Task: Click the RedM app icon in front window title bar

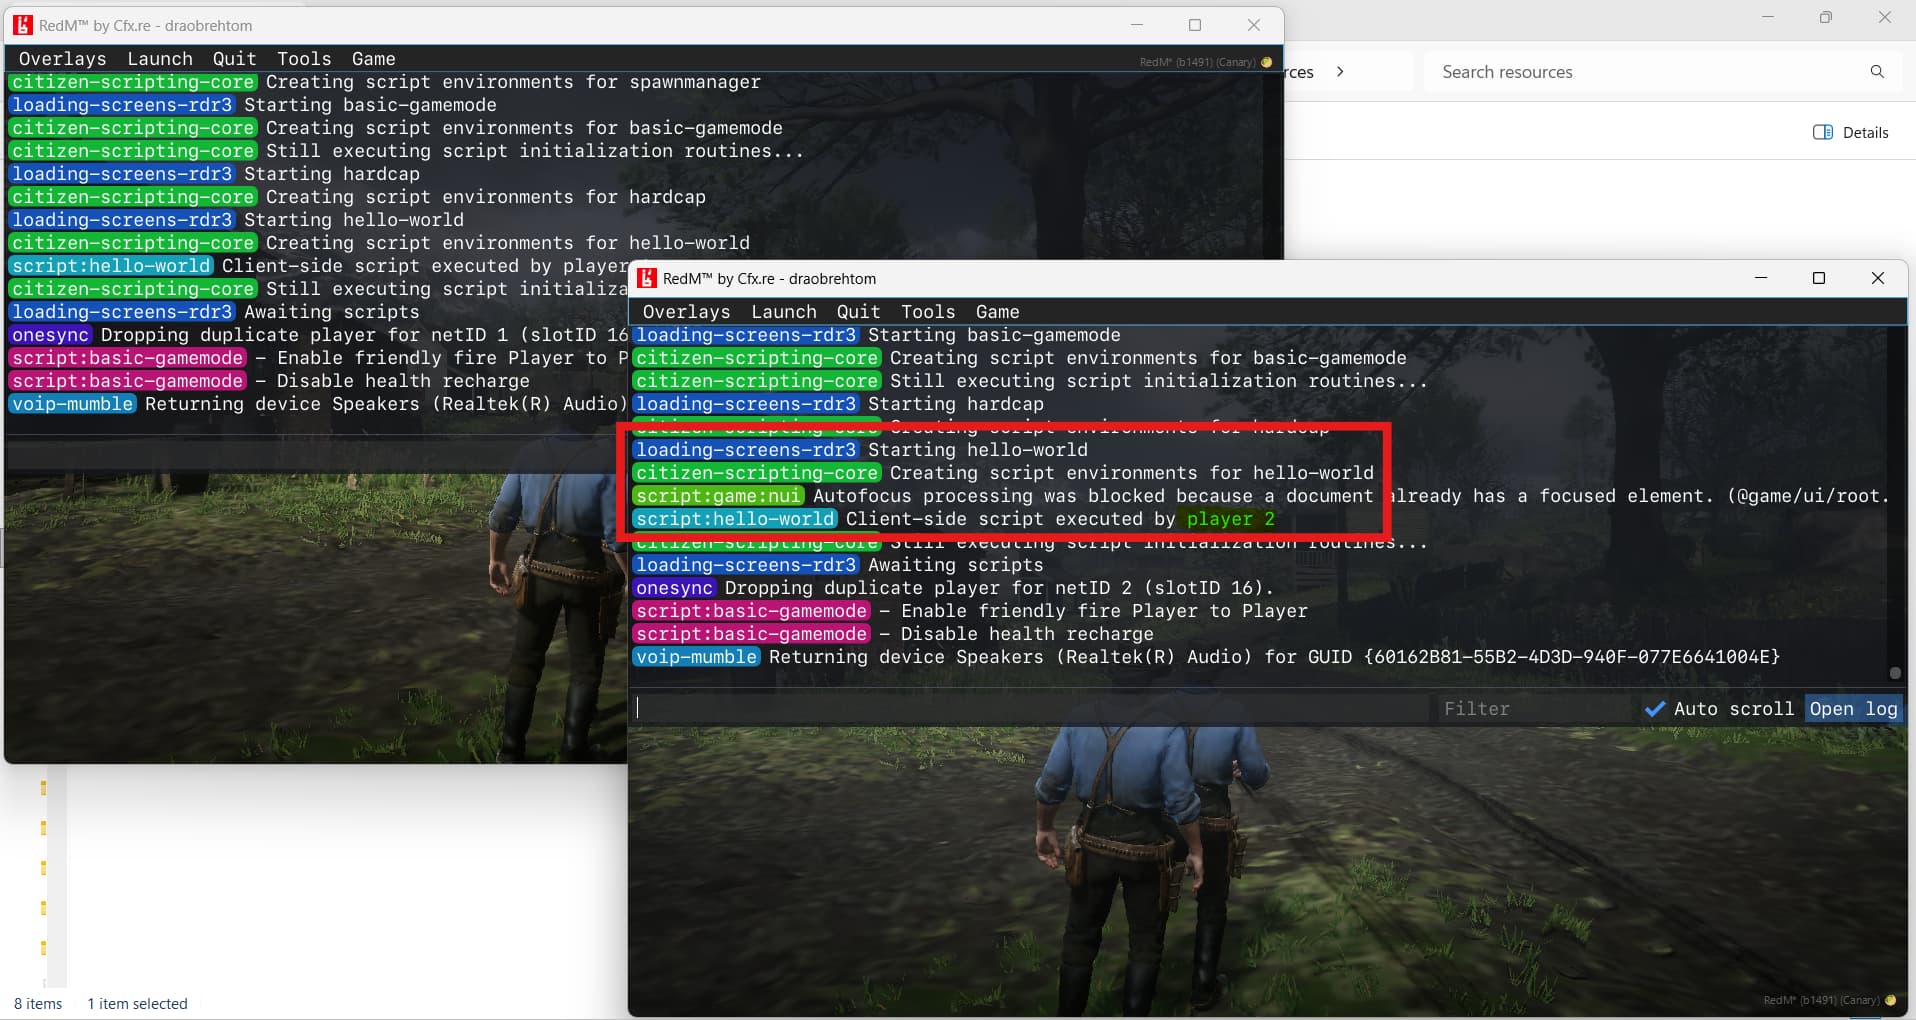Action: coord(647,278)
